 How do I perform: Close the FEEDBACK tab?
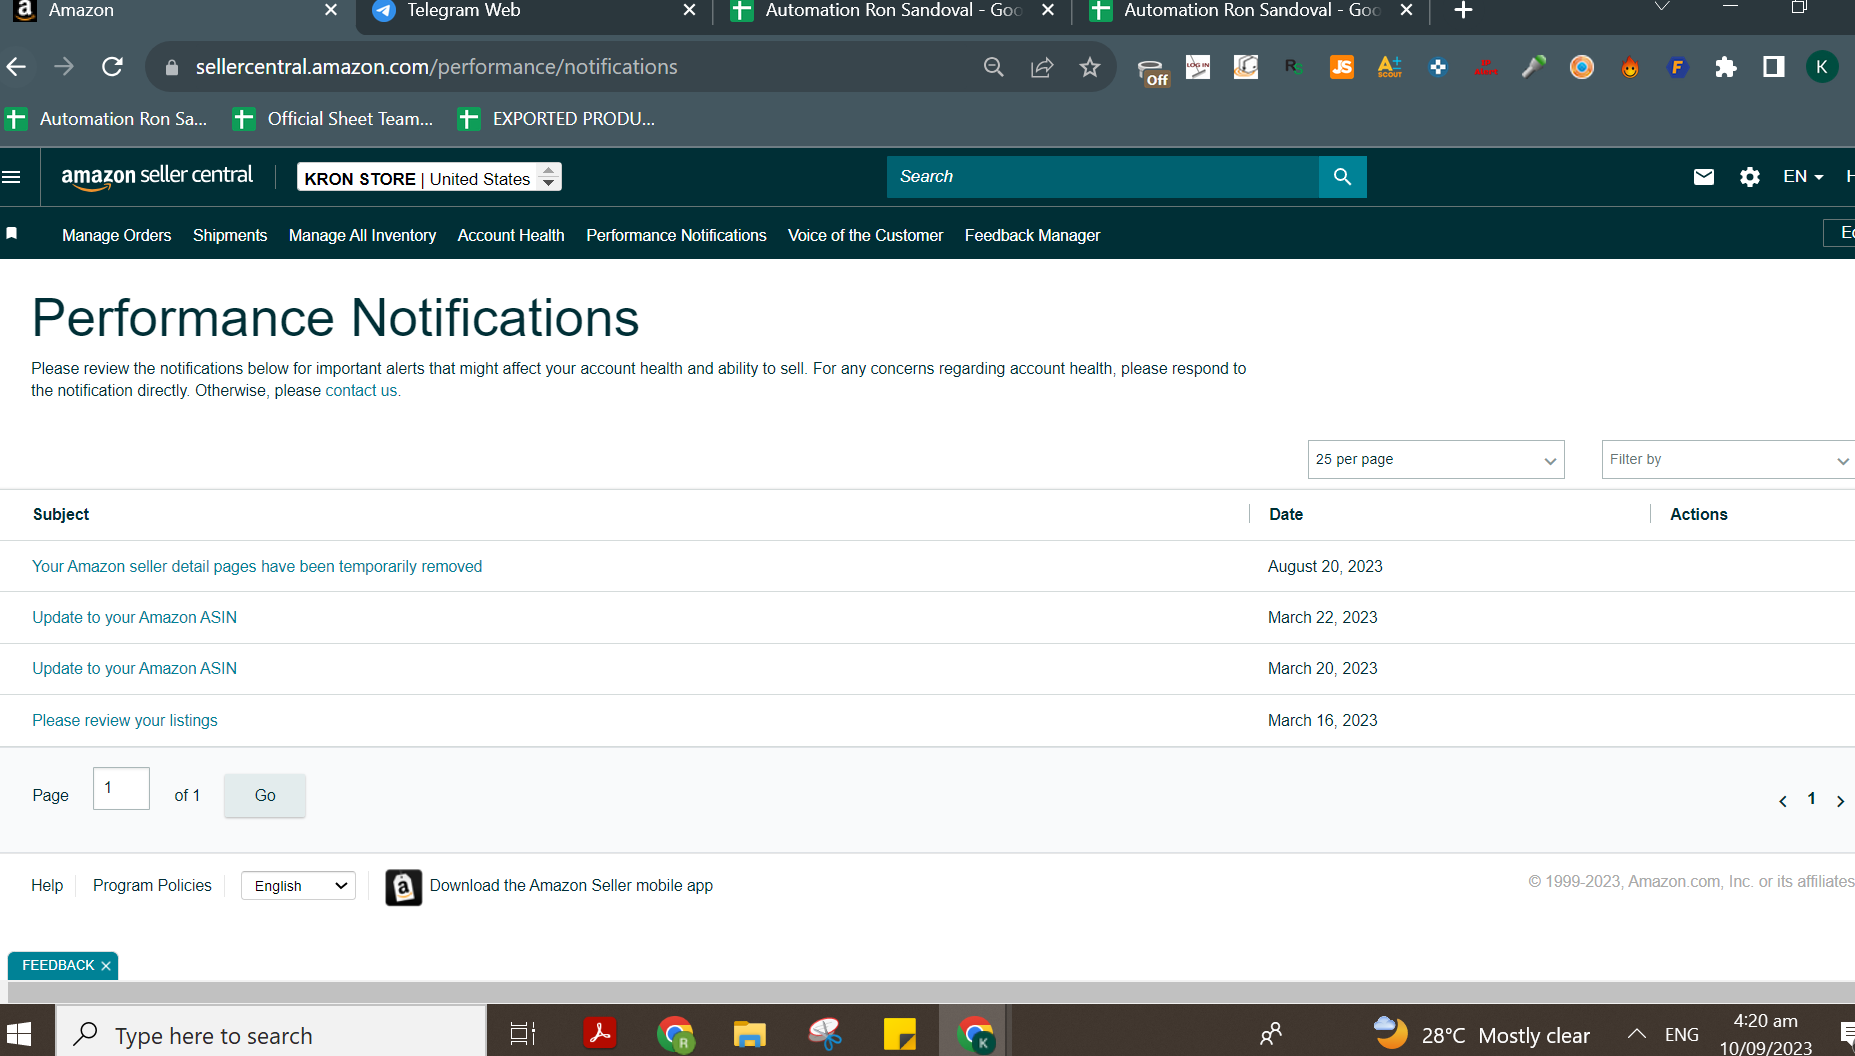coord(106,966)
